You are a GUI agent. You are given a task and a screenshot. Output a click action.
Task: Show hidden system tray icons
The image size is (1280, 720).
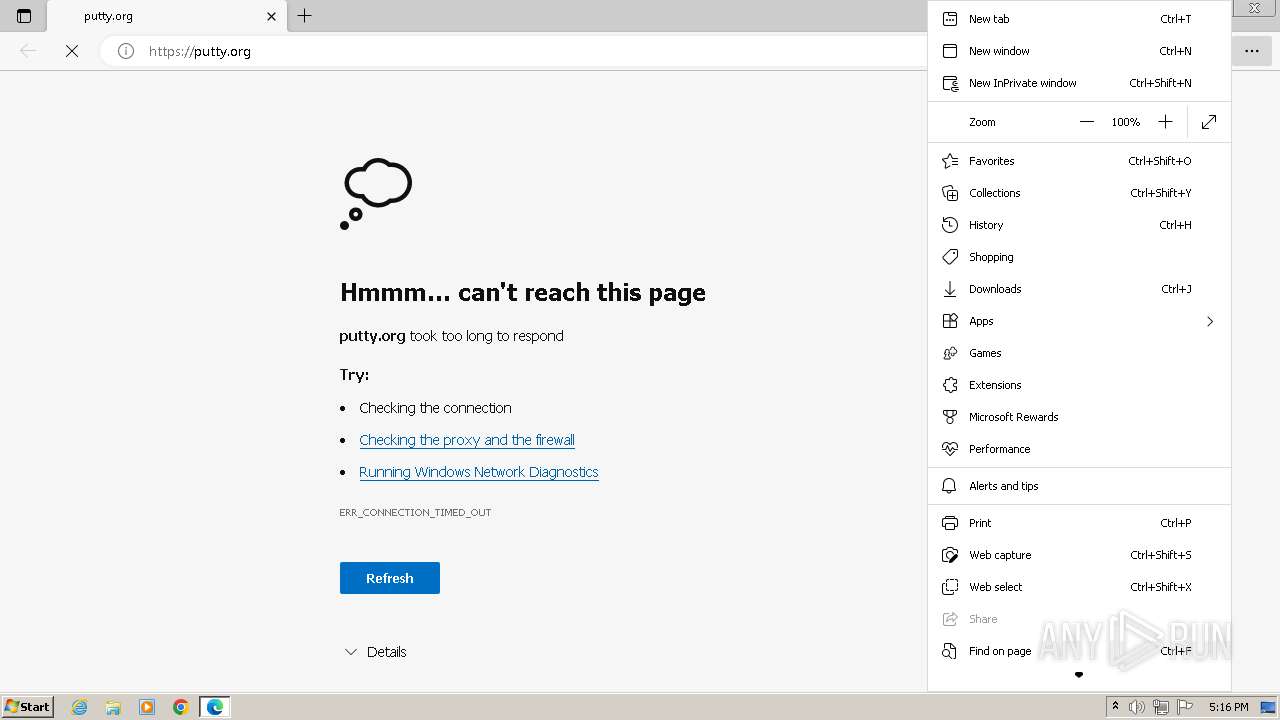[1115, 707]
